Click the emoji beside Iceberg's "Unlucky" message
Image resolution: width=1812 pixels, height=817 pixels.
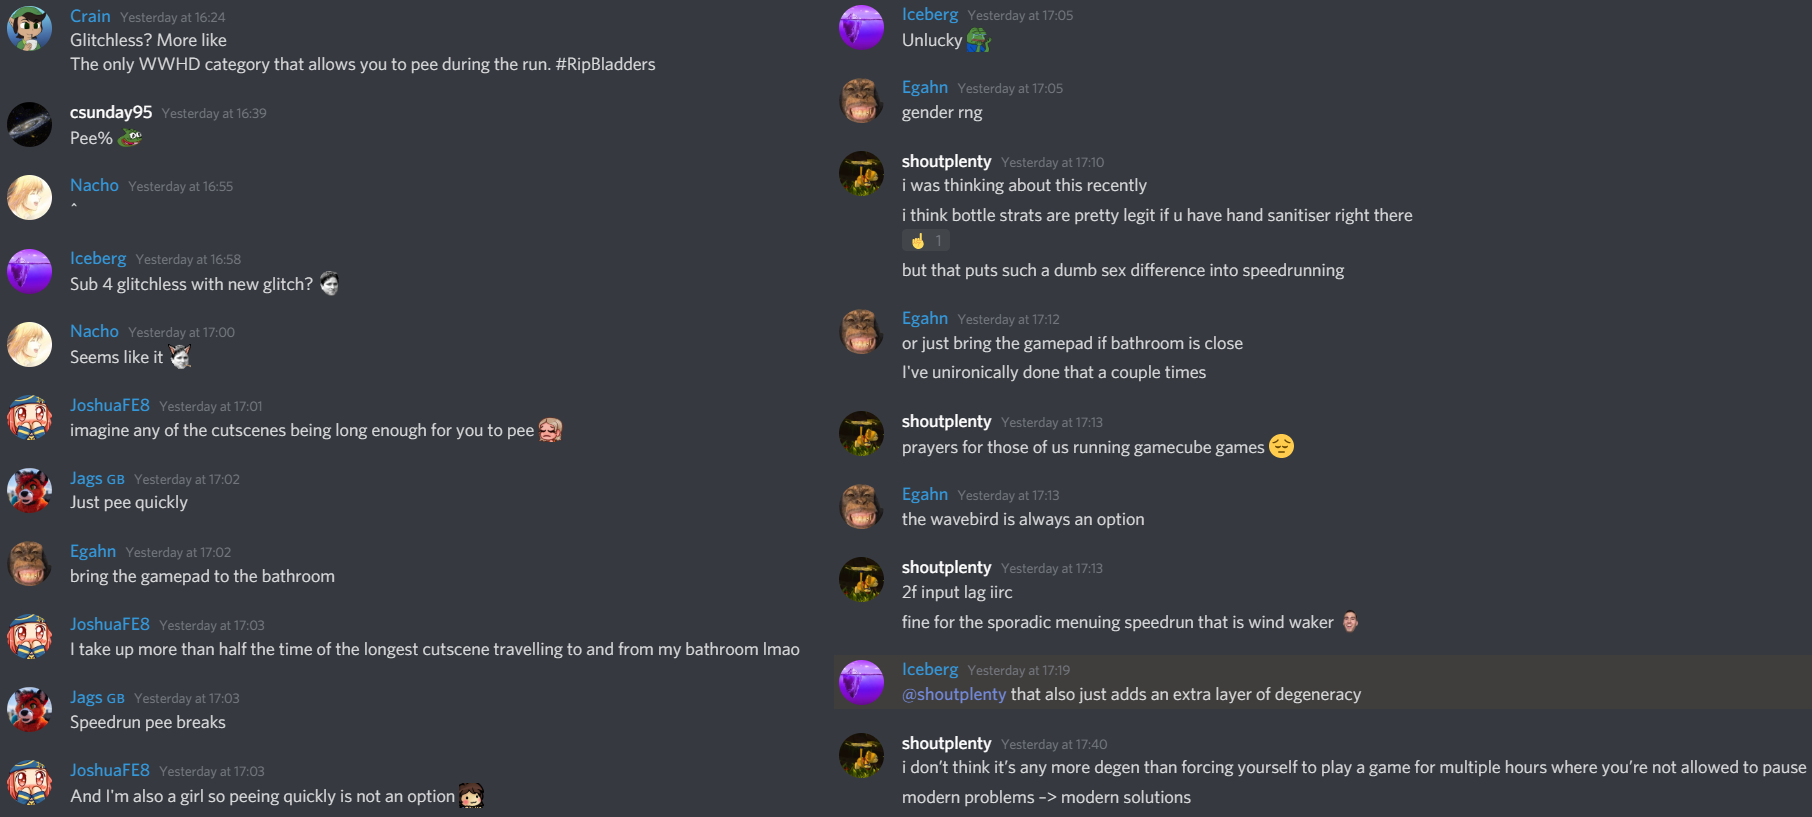(978, 40)
